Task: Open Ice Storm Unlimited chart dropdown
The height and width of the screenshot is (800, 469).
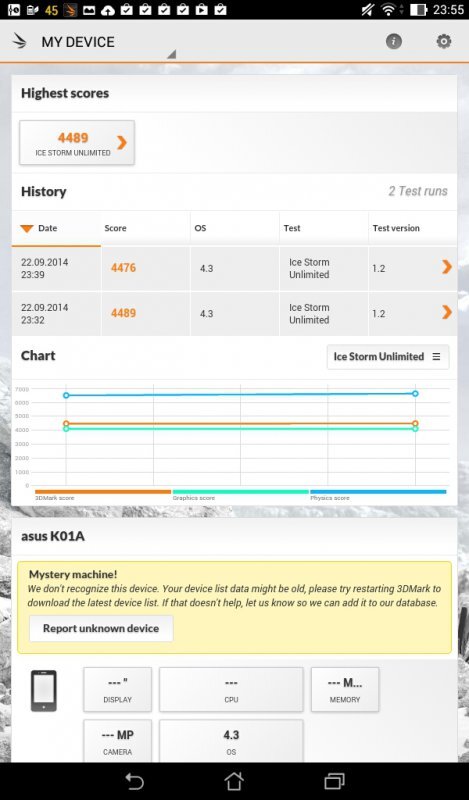Action: 388,357
